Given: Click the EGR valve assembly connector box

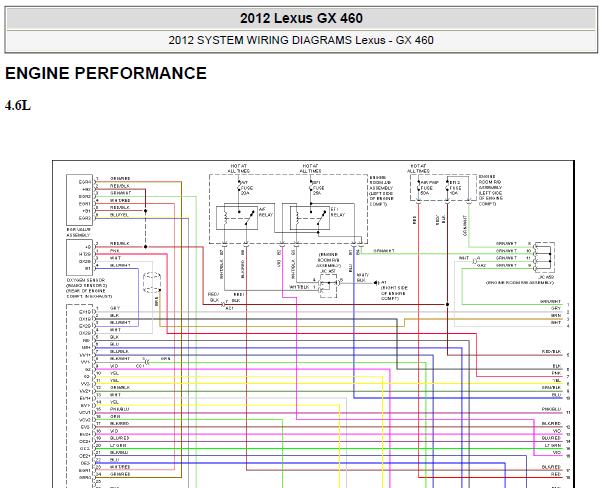Looking at the screenshot, I should 79,200.
